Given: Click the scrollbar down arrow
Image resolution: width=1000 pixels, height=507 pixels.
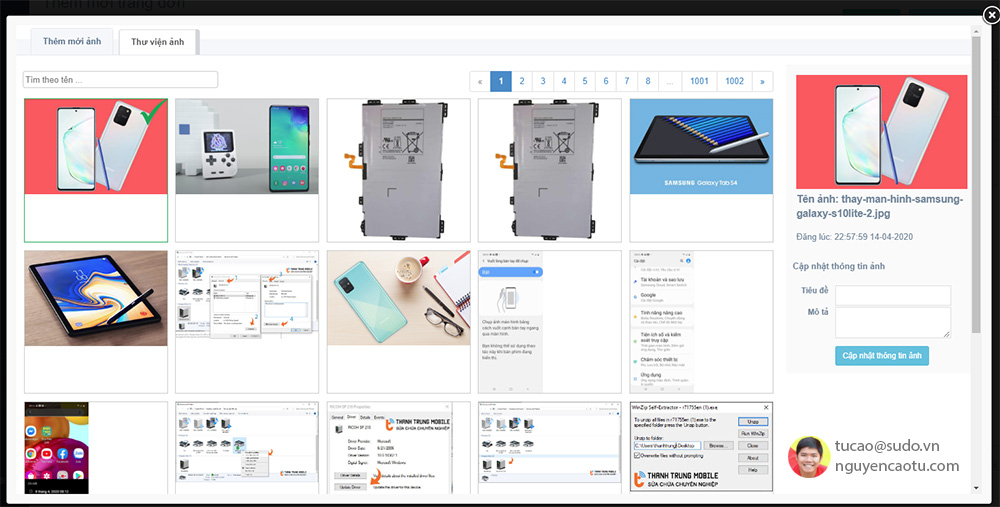Looking at the screenshot, I should coord(976,489).
